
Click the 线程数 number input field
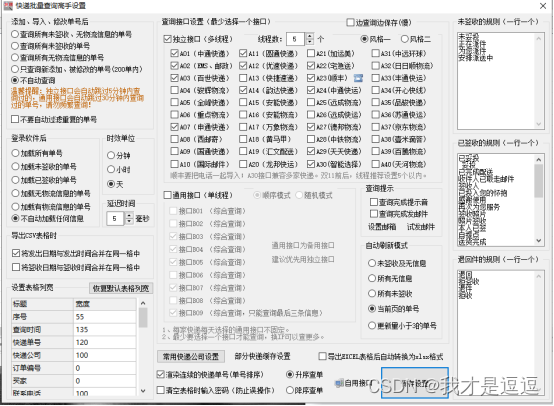[x=295, y=39]
